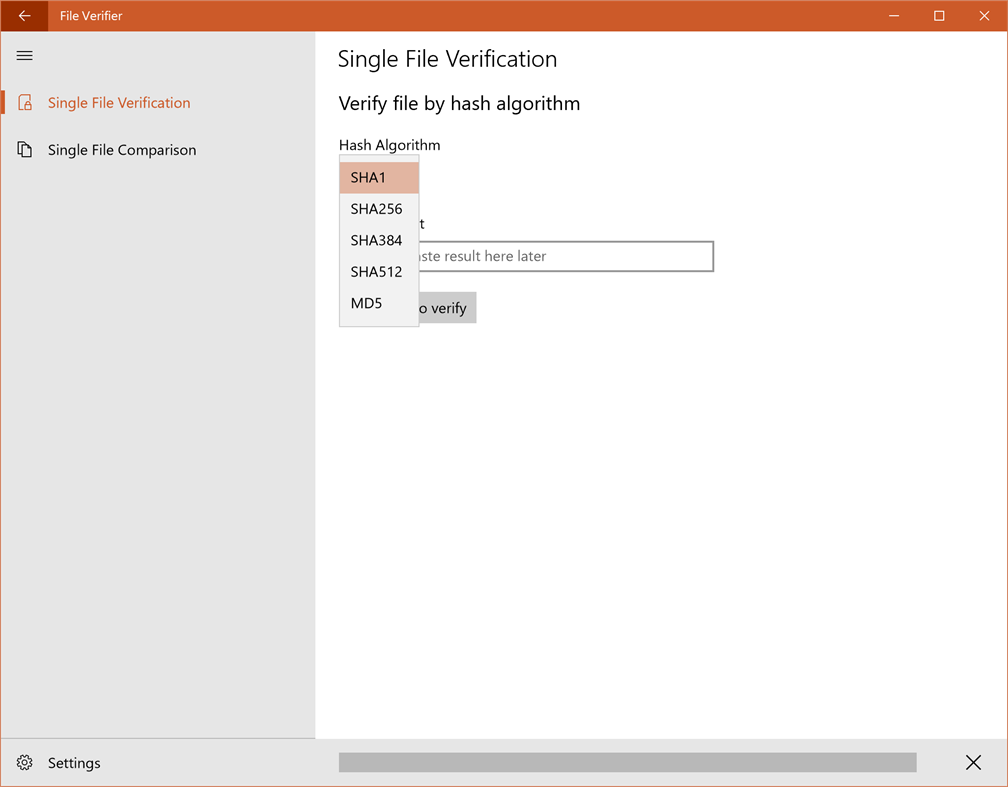Switch to Single File Comparison page

[122, 149]
